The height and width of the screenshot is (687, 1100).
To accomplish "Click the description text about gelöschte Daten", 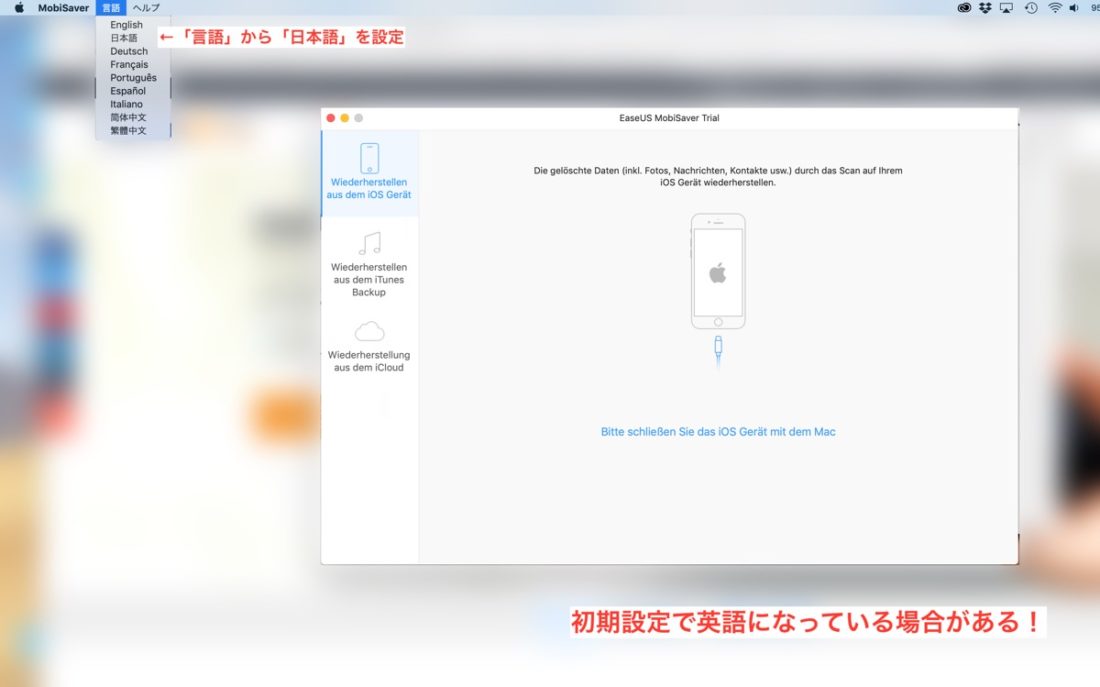I will (x=718, y=176).
